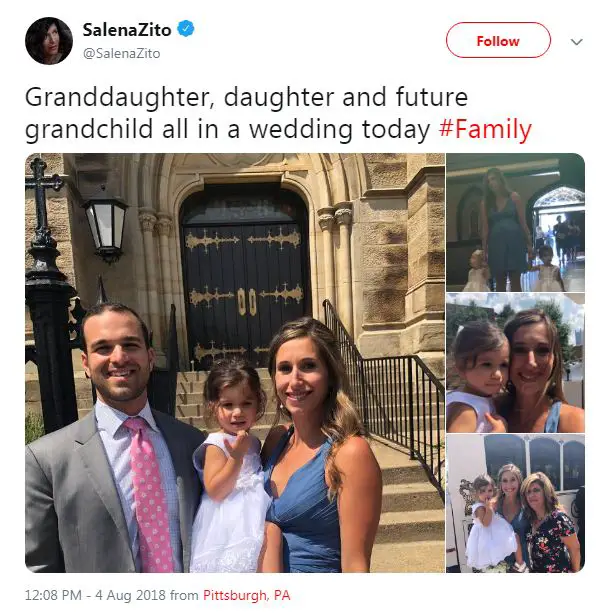The height and width of the screenshot is (613, 611).
Task: Open the #Family hashtag
Action: 485,129
